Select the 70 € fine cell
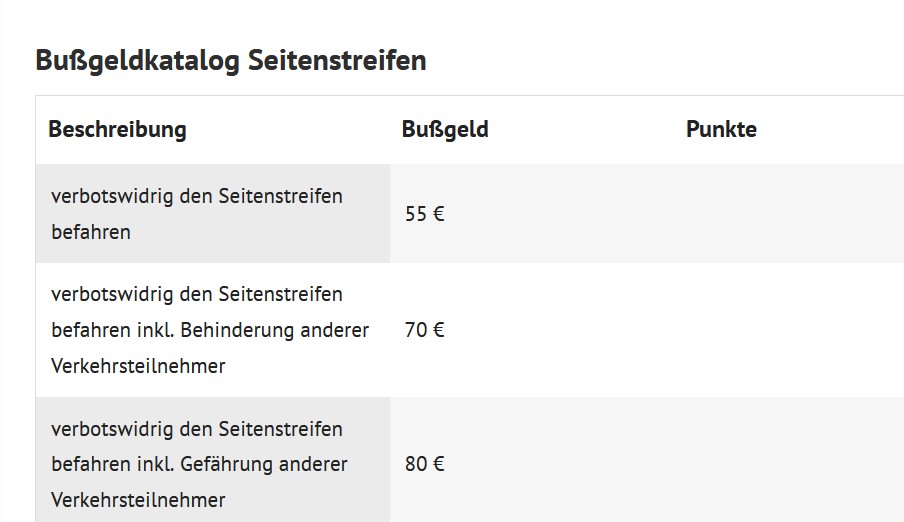Viewport: 904px width, 522px height. click(x=425, y=330)
